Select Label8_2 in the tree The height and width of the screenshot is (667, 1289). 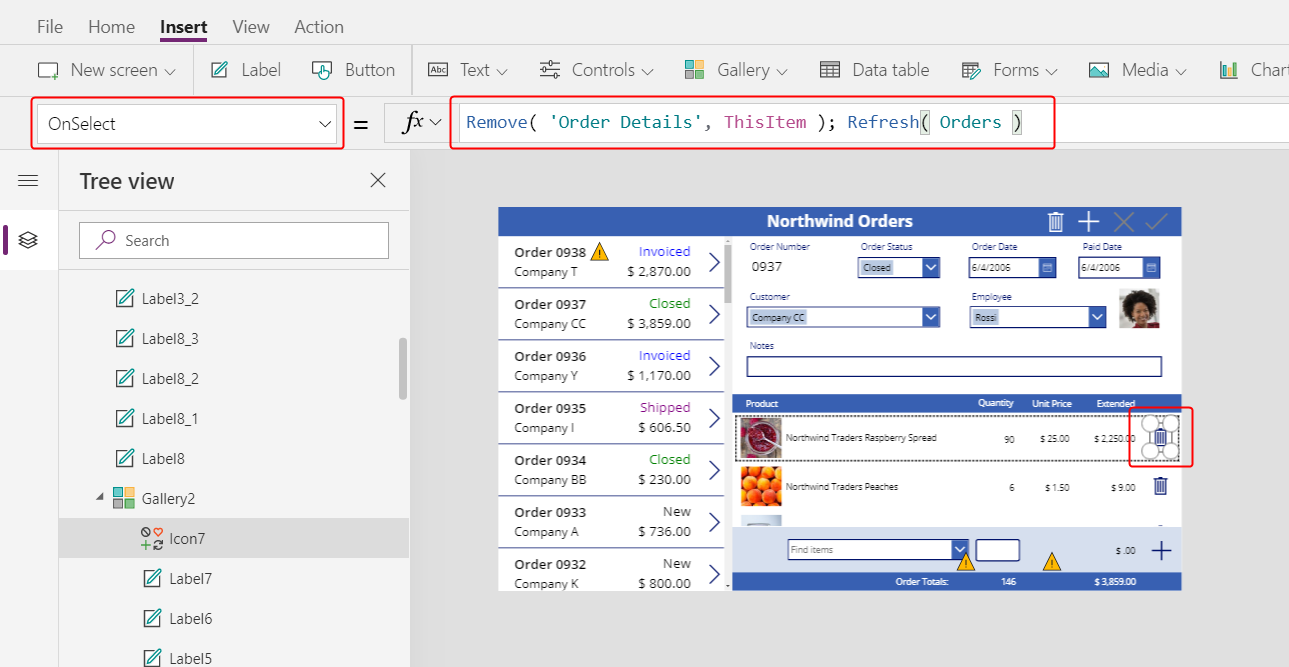point(170,379)
